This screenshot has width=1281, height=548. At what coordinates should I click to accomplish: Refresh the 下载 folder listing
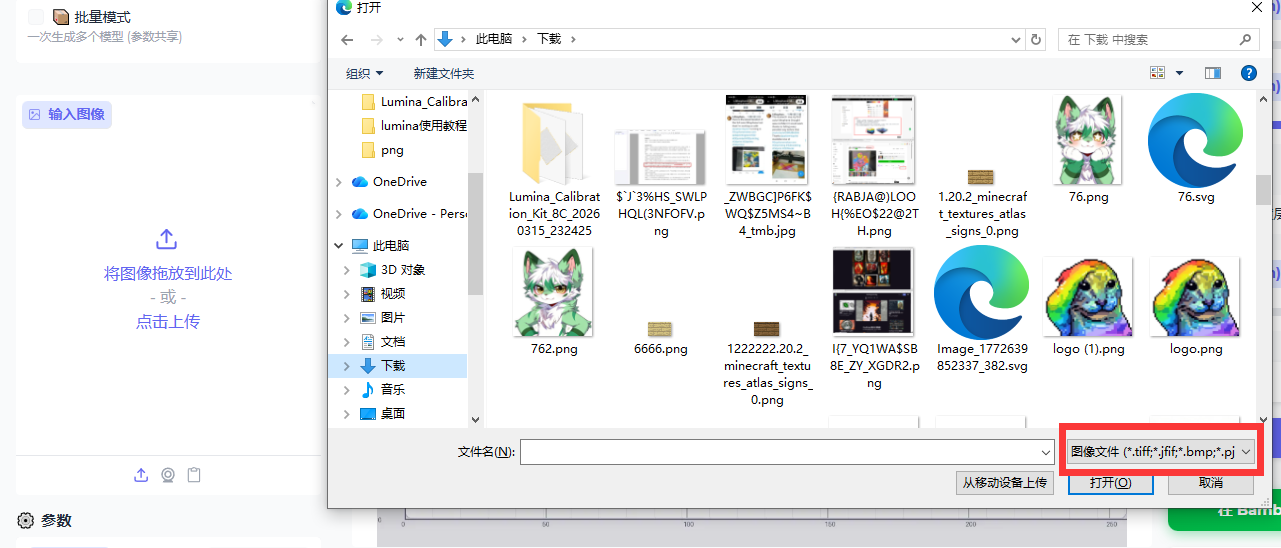pos(1037,39)
